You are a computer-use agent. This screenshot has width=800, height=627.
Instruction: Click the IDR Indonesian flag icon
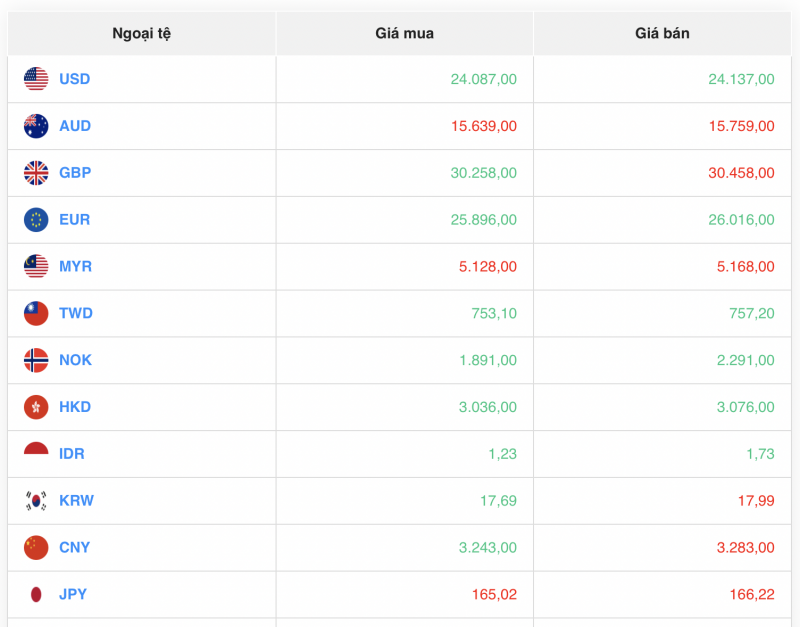click(36, 454)
